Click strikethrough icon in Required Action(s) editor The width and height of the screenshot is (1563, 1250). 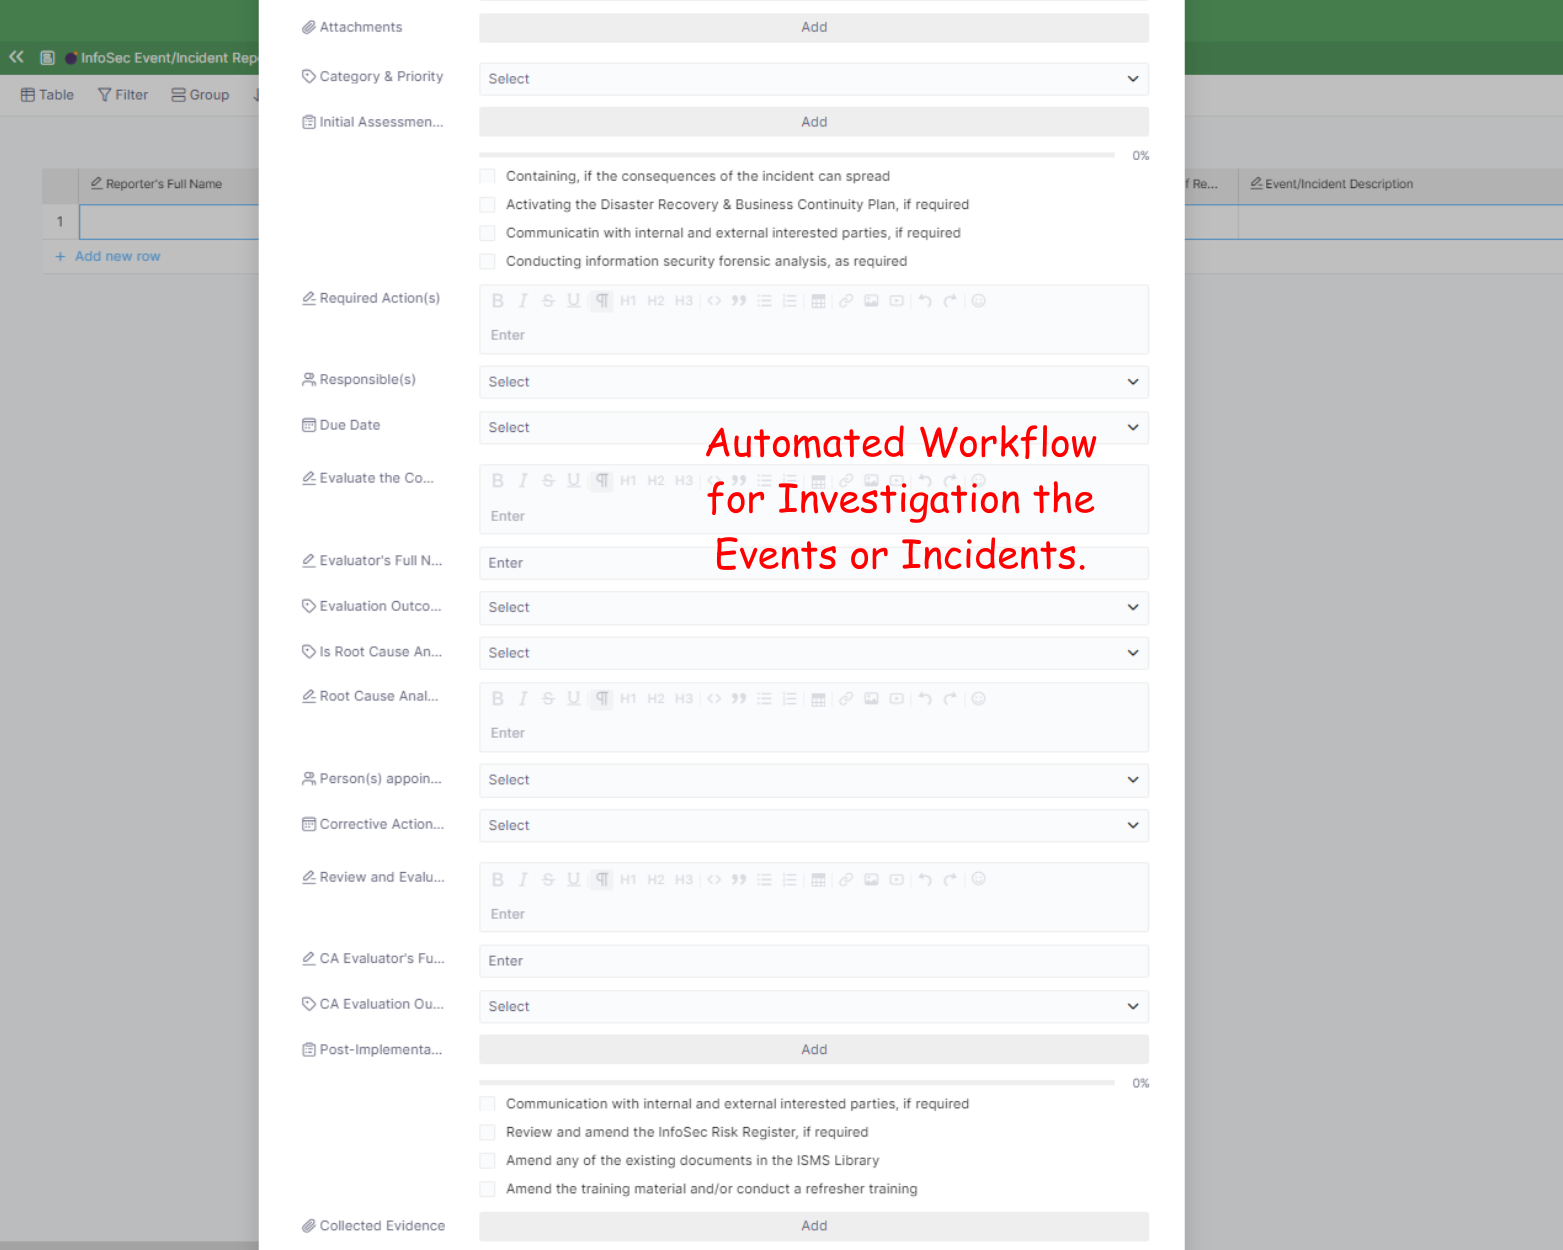point(548,301)
